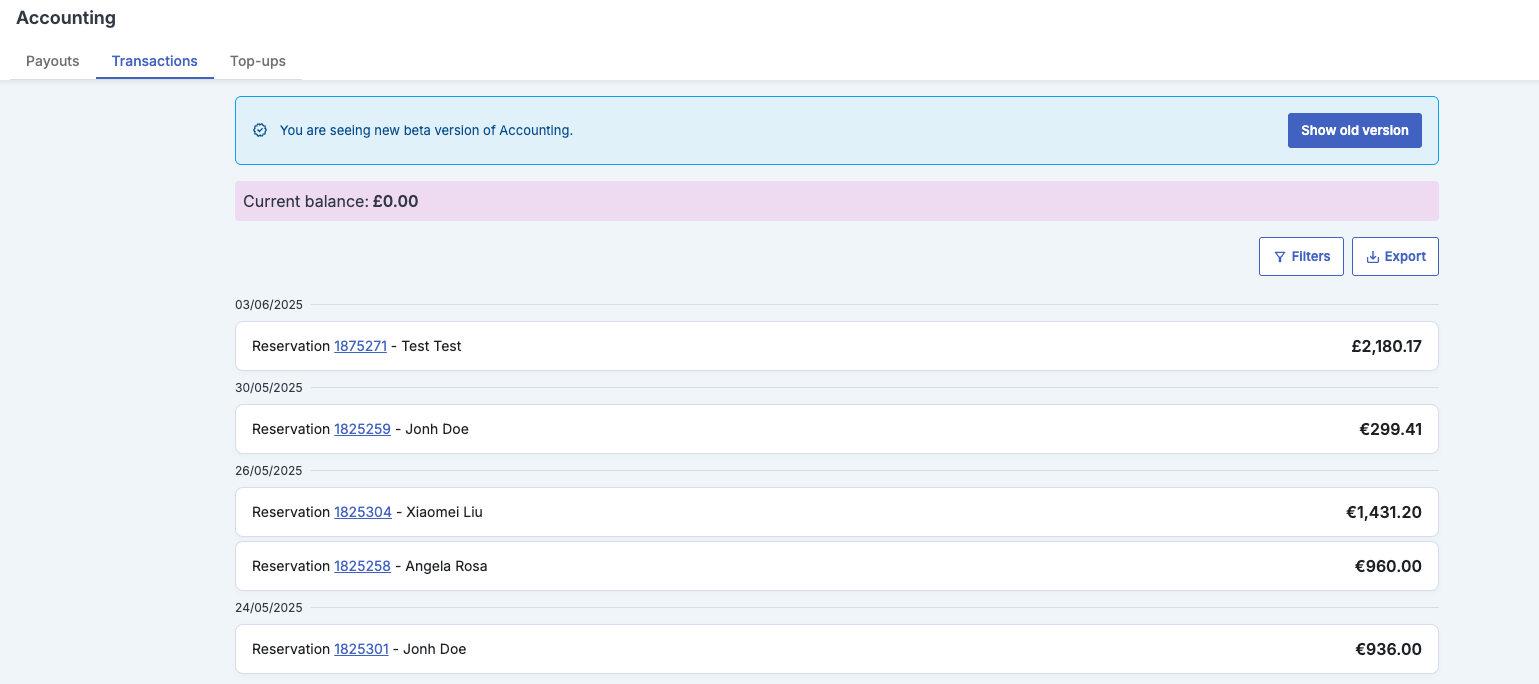Viewport: 1539px width, 684px height.
Task: Open the Filters button
Action: tap(1301, 256)
